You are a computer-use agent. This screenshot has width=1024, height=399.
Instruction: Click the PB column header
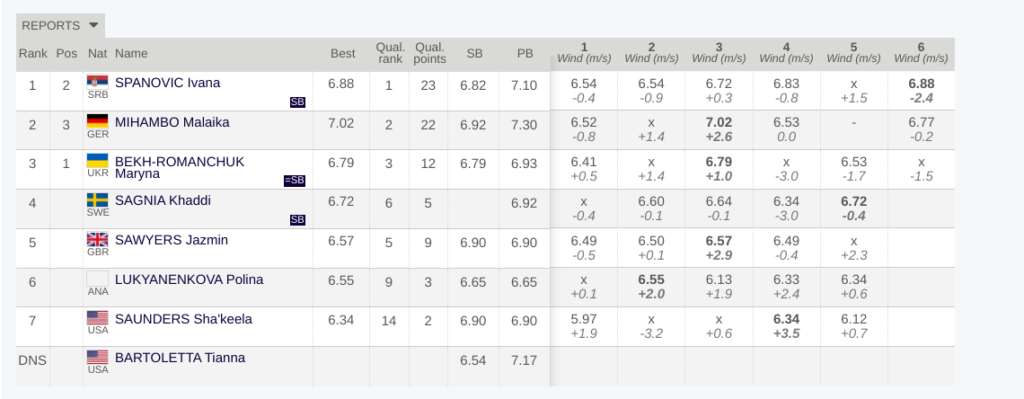point(525,54)
